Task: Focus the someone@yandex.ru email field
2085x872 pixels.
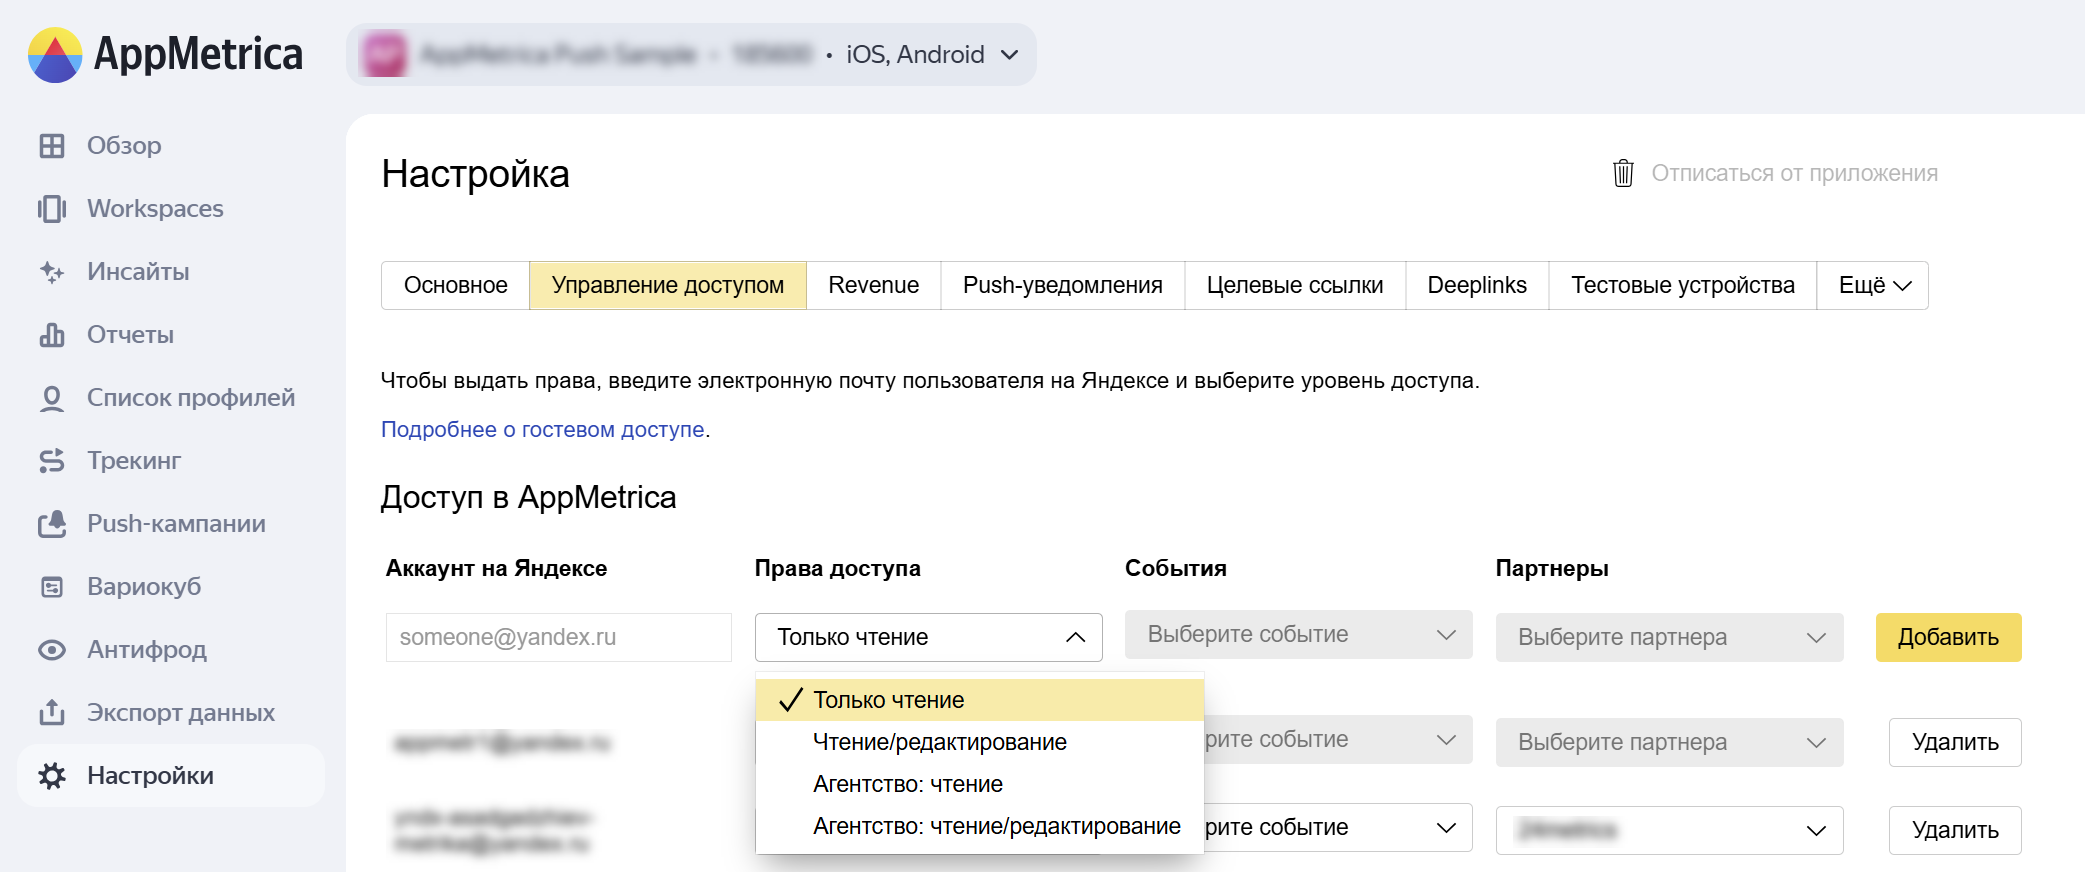Action: (x=559, y=637)
